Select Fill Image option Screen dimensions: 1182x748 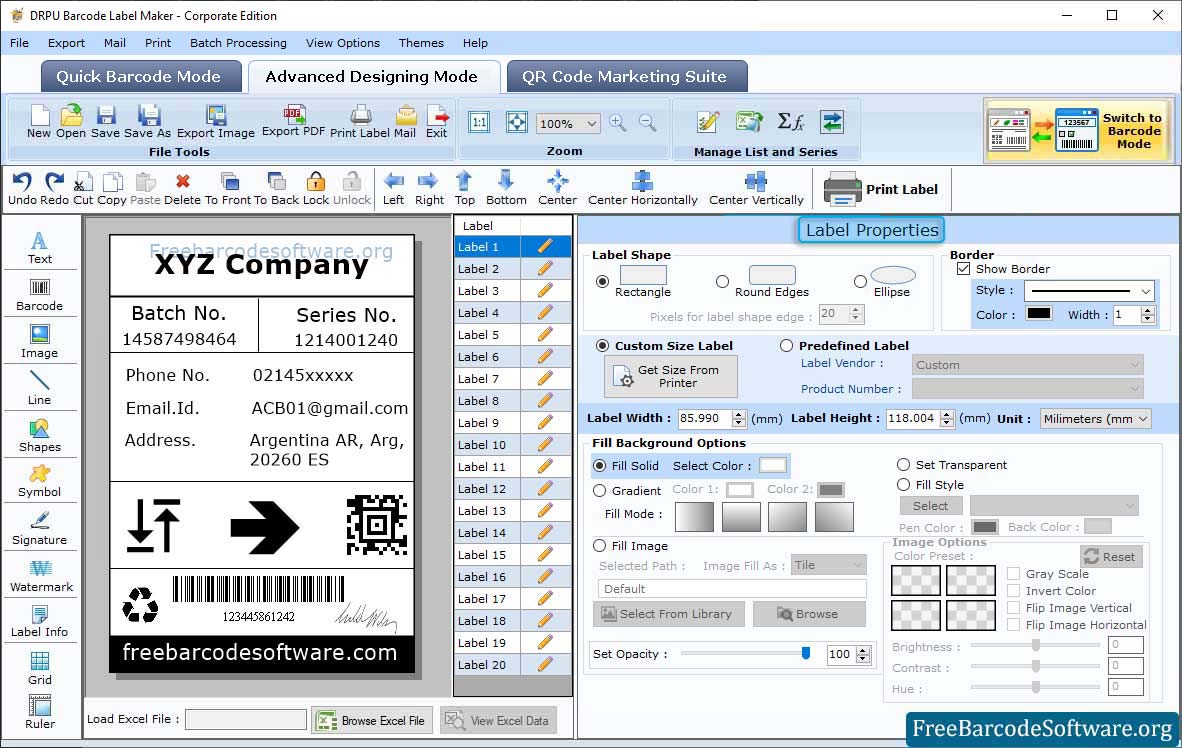599,545
